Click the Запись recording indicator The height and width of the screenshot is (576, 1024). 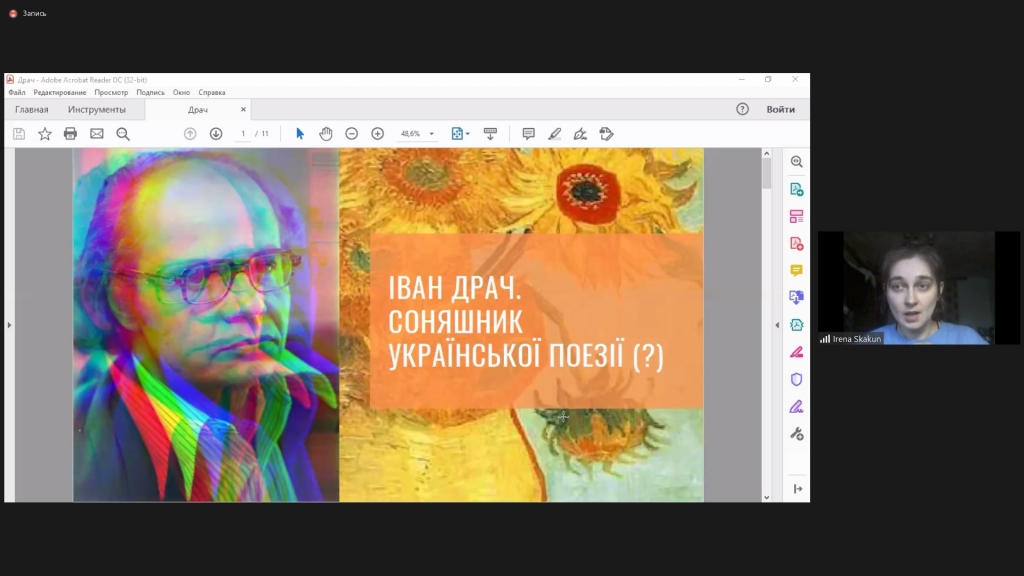pyautogui.click(x=28, y=13)
